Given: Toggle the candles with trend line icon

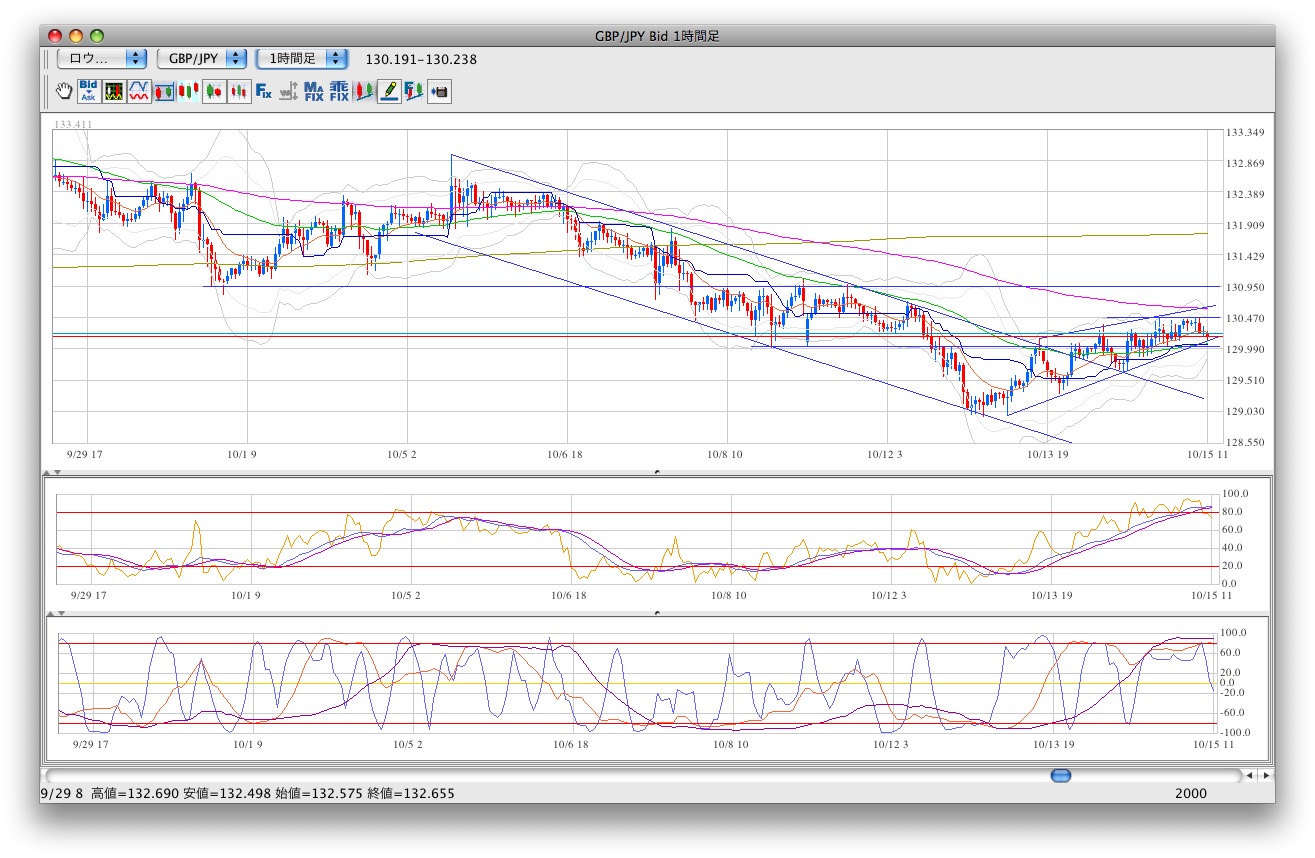Looking at the screenshot, I should (x=364, y=92).
